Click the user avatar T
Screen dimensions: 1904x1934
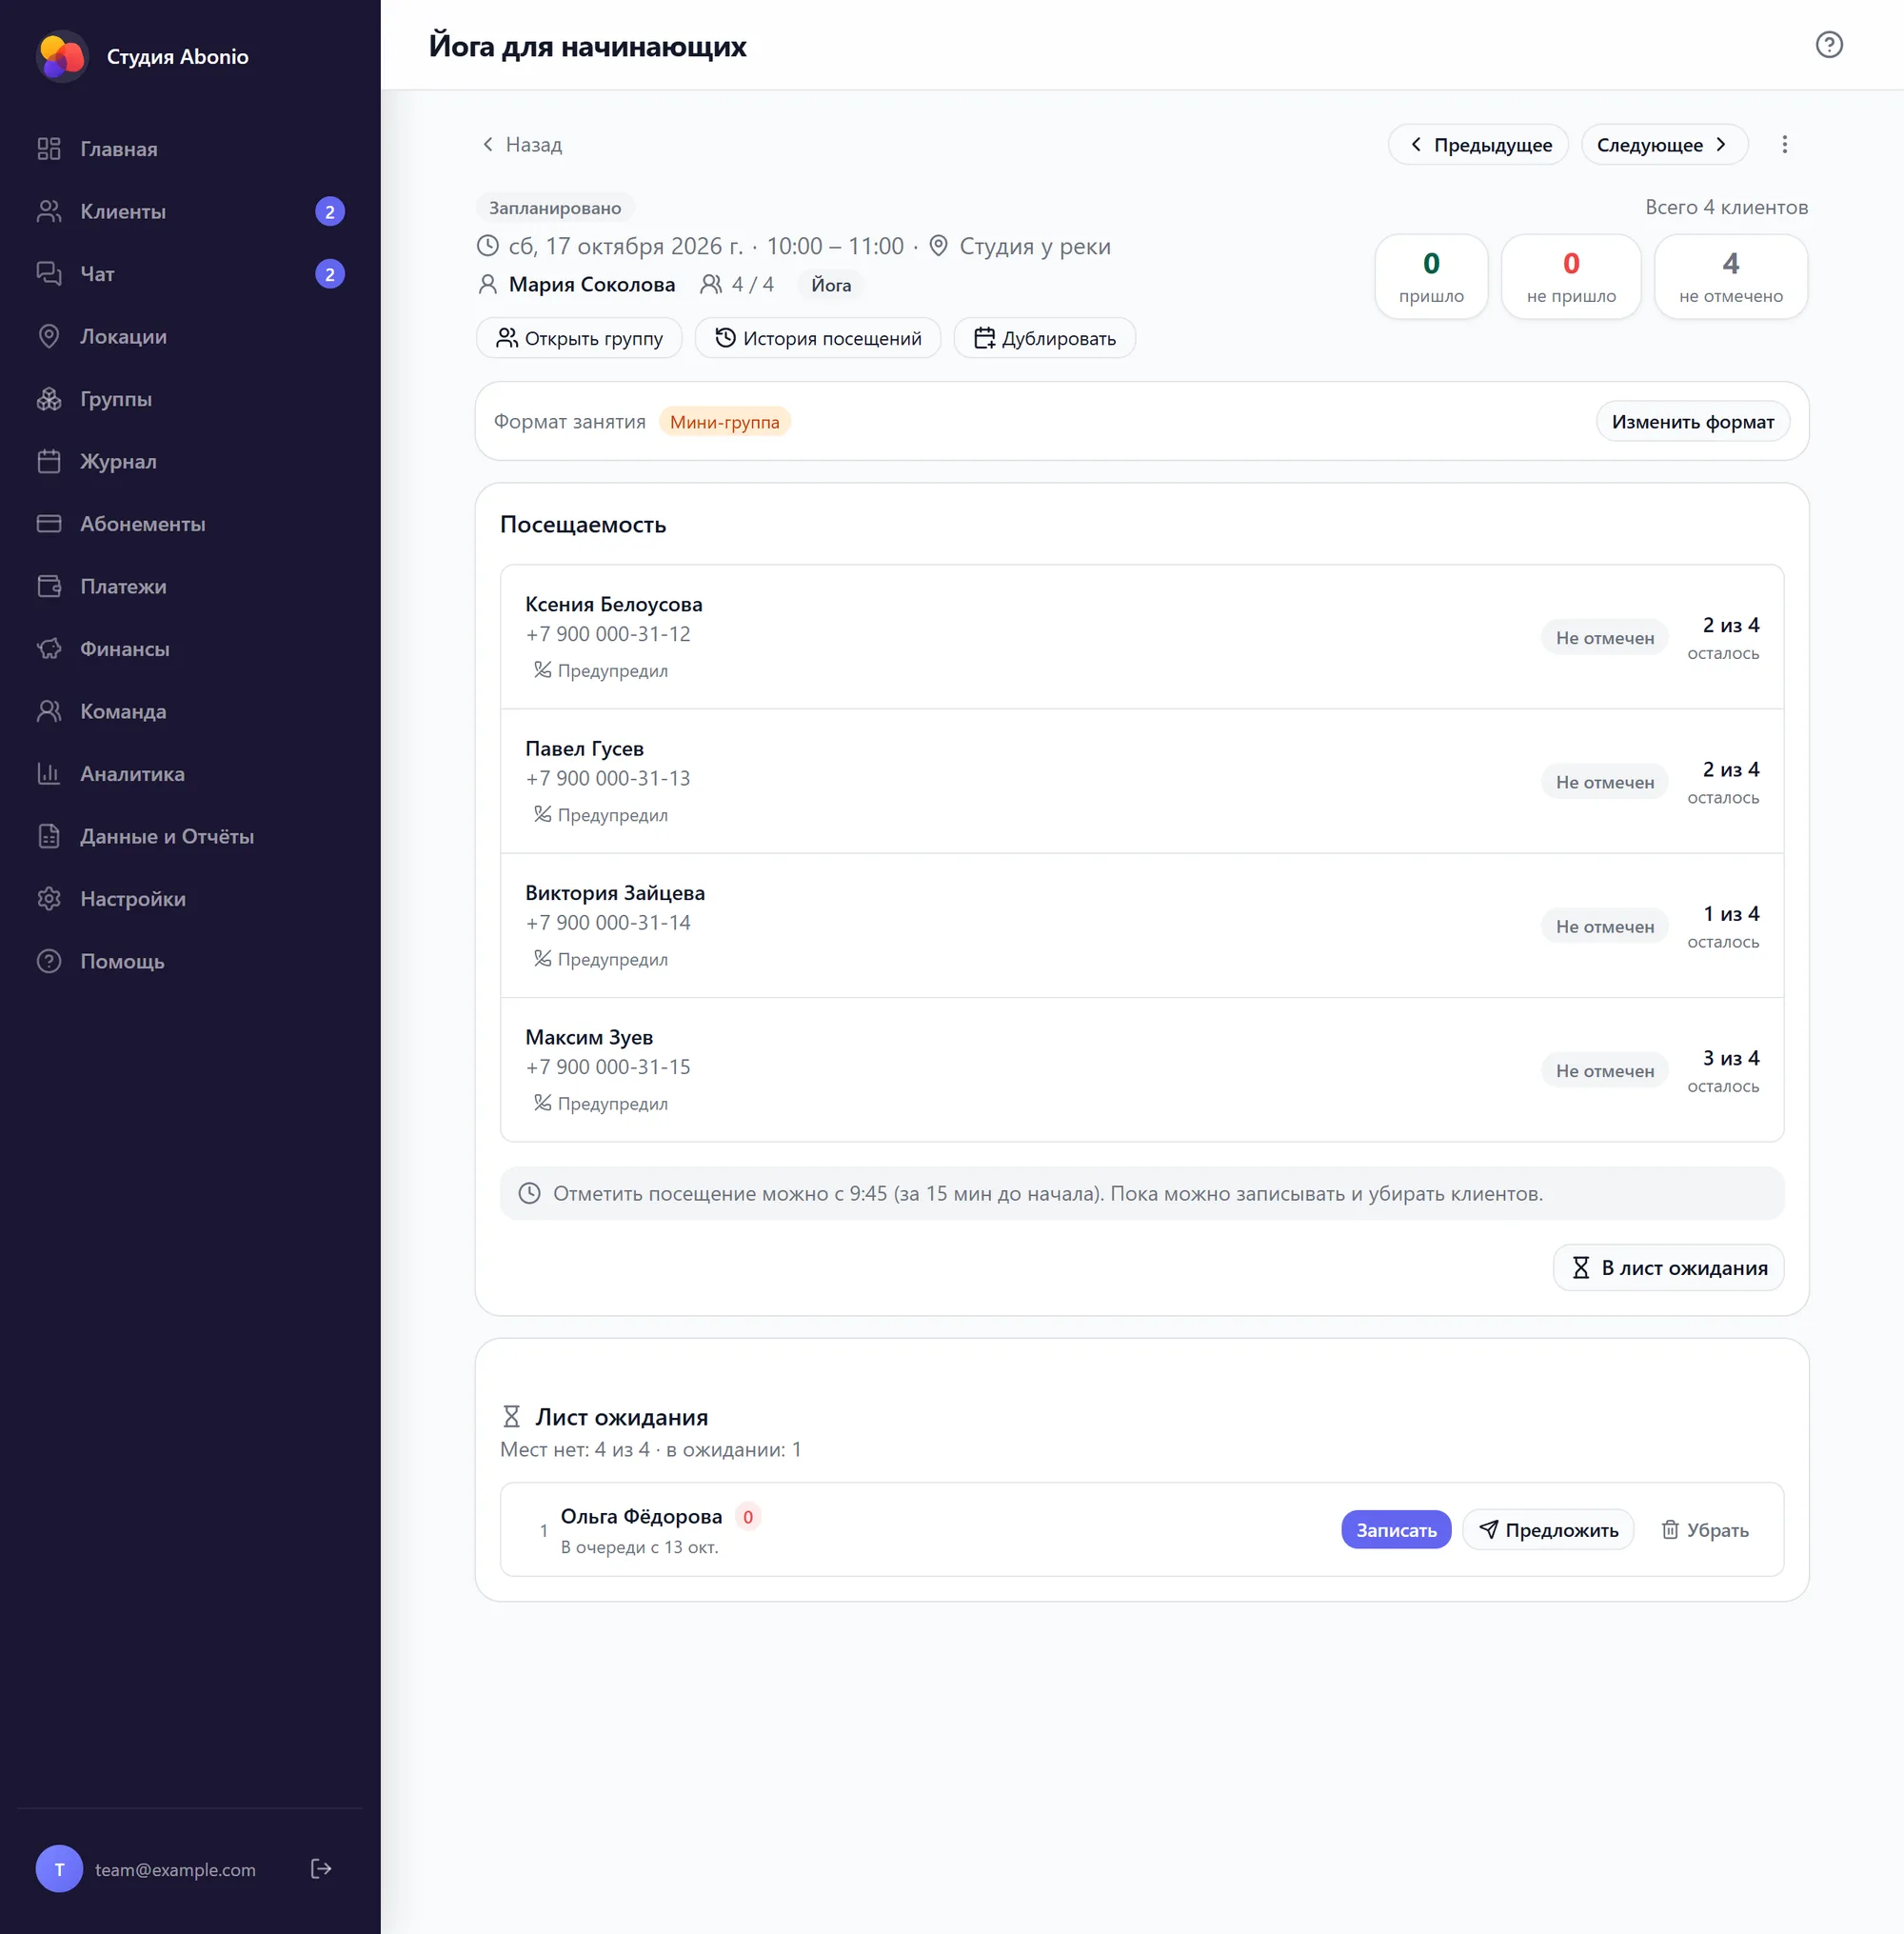tap(59, 1868)
